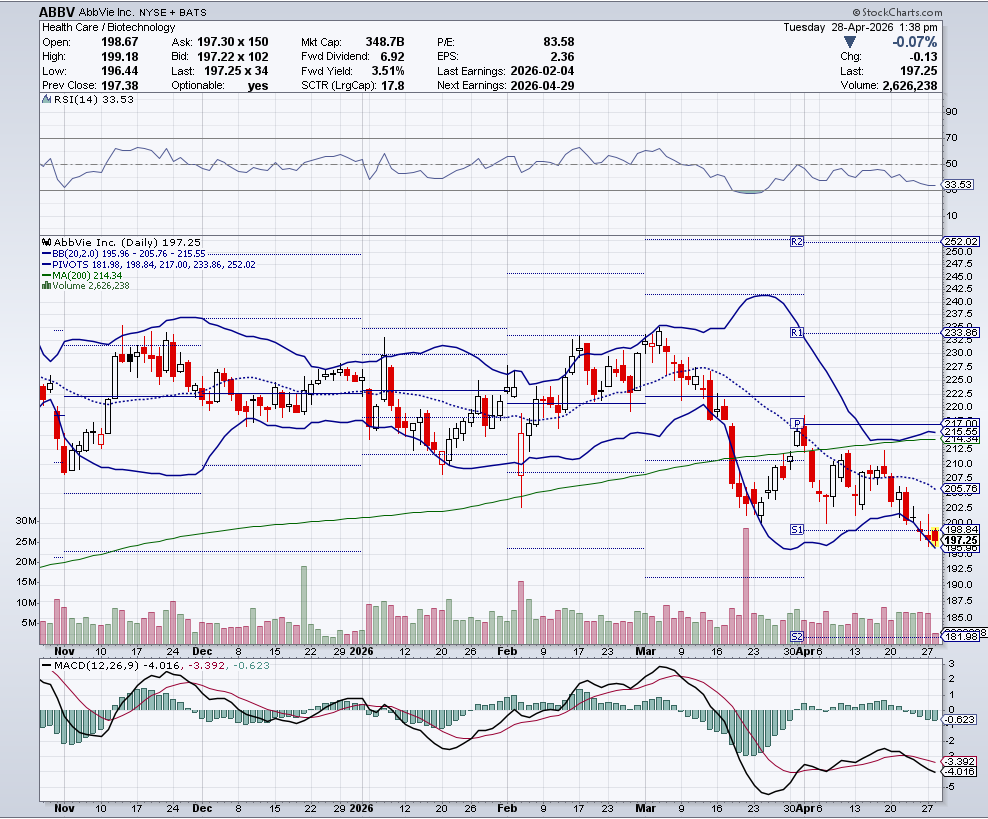Image resolution: width=988 pixels, height=819 pixels.
Task: Click the SCTR (LrgCap) value 17.8
Action: [393, 85]
